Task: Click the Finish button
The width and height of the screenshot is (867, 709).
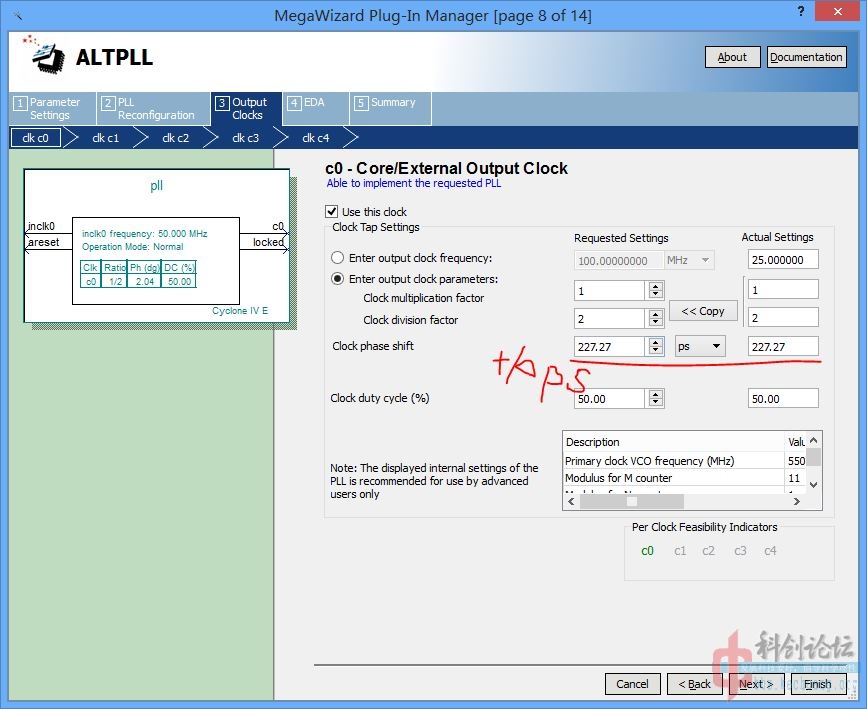Action: point(818,684)
